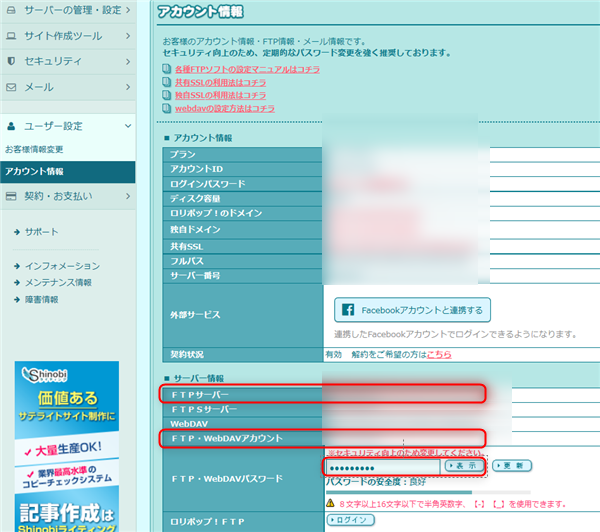Open the 共有SSLの利用法はコチラ link
The image size is (600, 532).
click(x=219, y=82)
